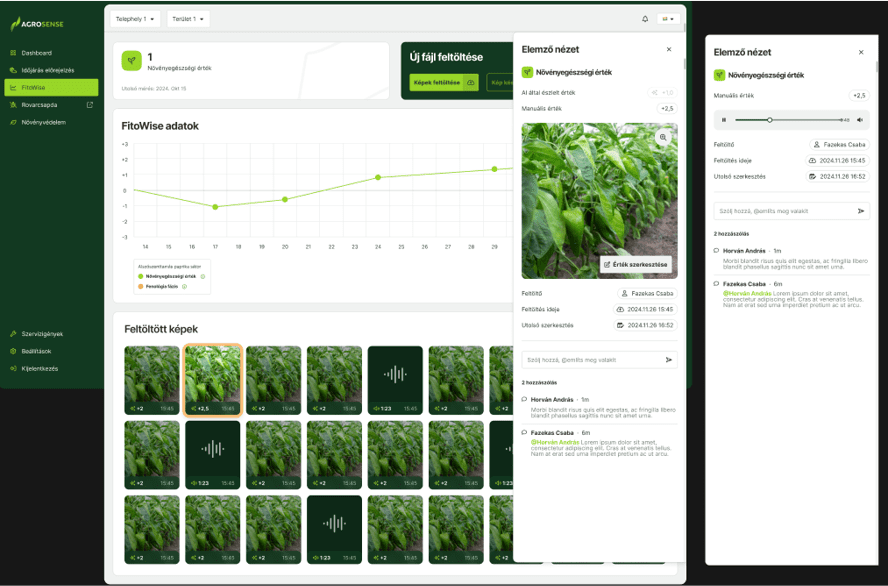888x586 pixels.
Task: Click the external link icon beside Rovarcsapda
Action: (x=90, y=105)
